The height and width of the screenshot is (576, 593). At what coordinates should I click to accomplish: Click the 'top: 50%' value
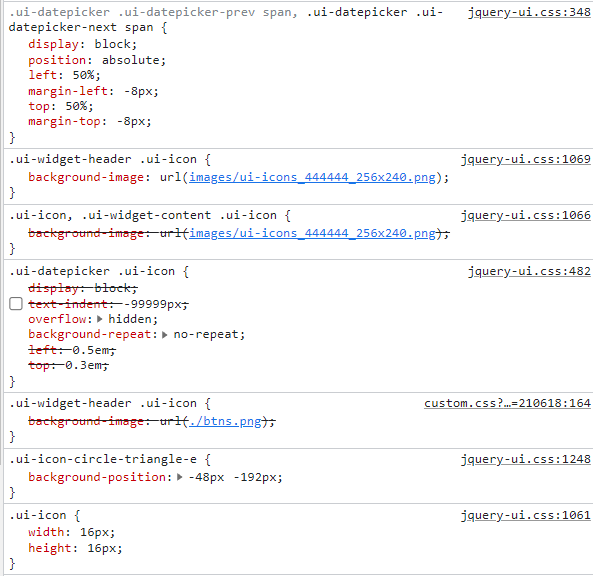76,106
